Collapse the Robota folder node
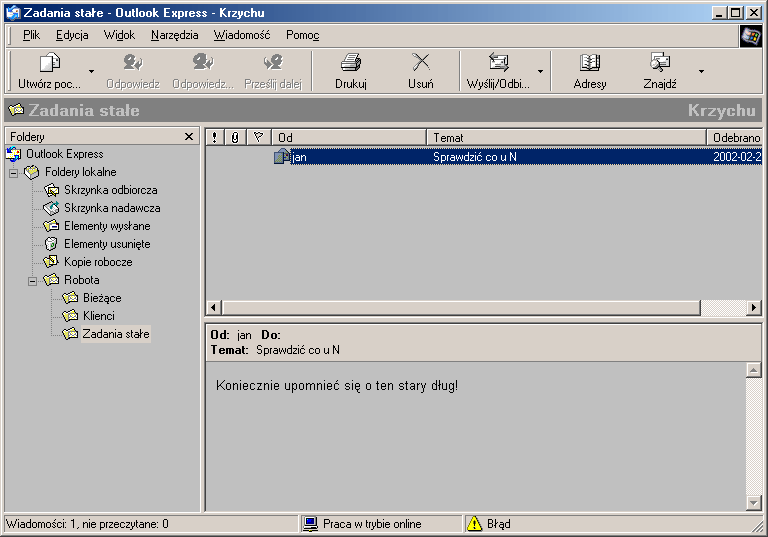The image size is (768, 537). pyautogui.click(x=32, y=280)
